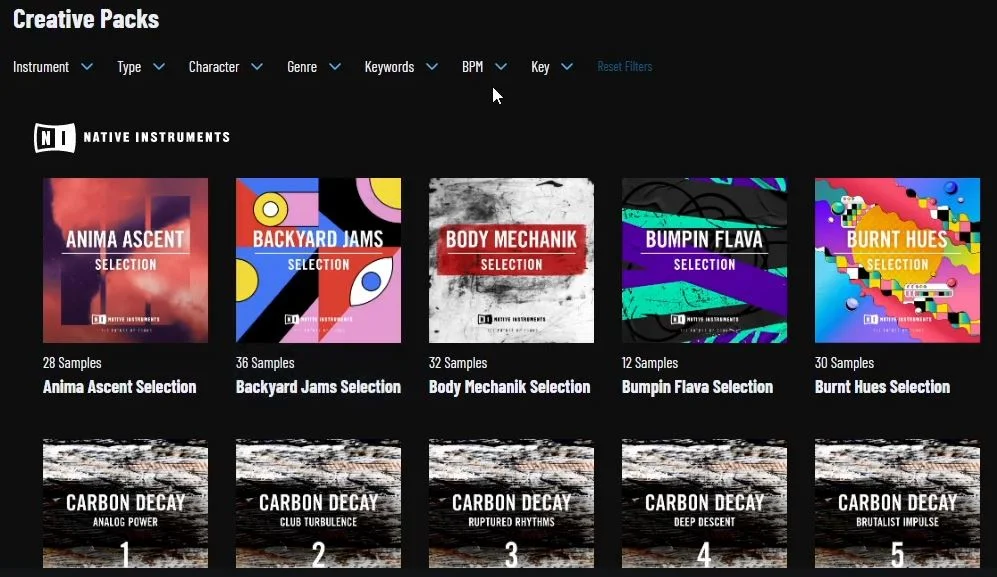Open the Keywords filter dropdown
This screenshot has height=577, width=997.
(x=401, y=67)
